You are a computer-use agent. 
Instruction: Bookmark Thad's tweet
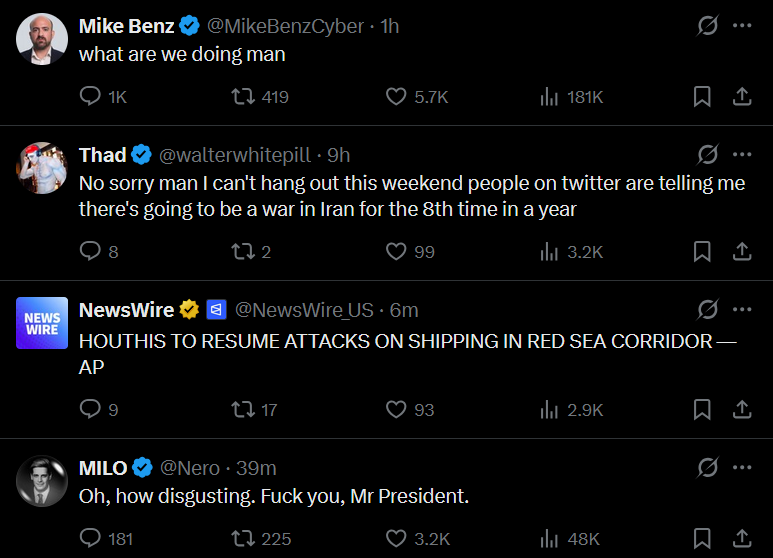[702, 252]
